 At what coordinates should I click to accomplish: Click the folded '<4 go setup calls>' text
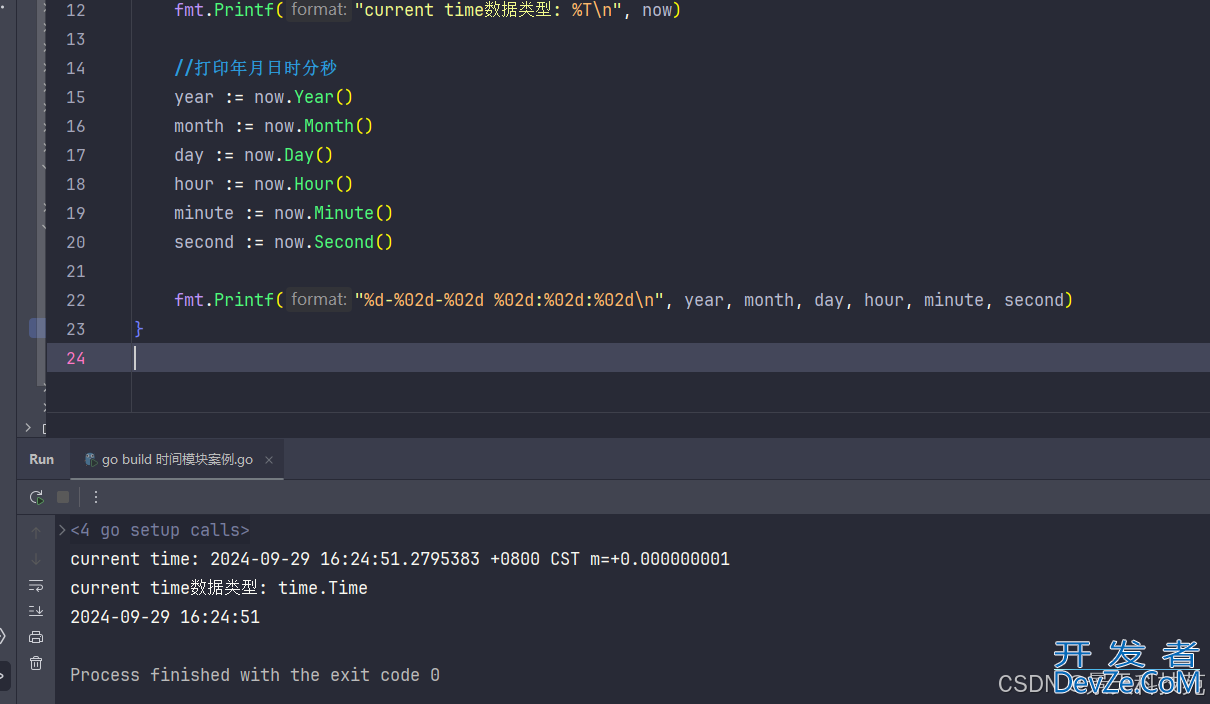(160, 530)
